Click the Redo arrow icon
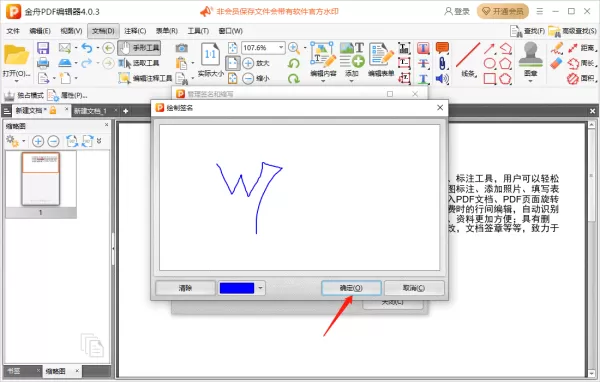This screenshot has height=382, width=600. tap(86, 63)
